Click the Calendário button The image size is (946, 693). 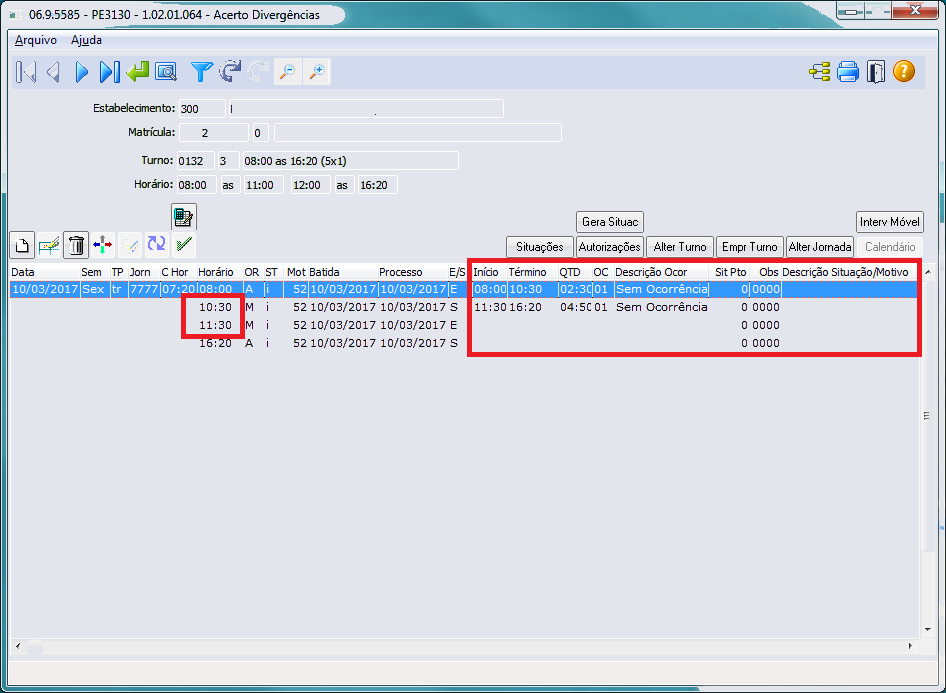coord(889,247)
